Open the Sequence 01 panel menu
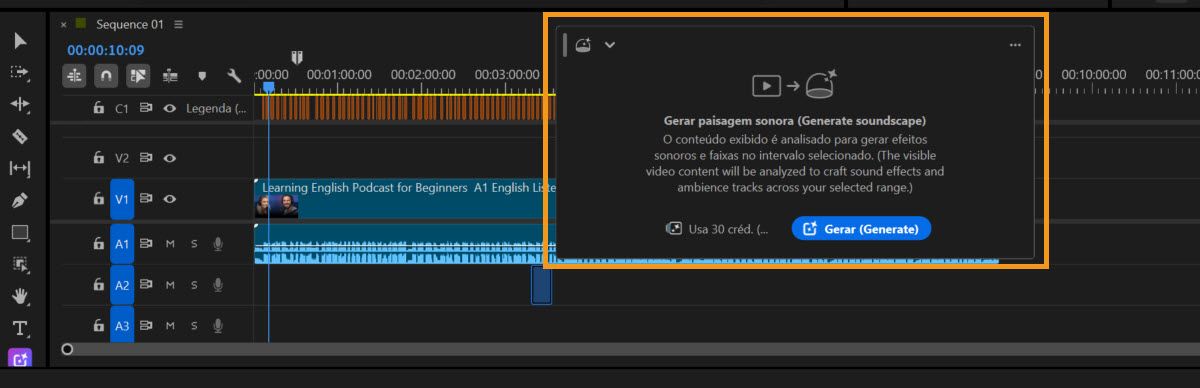The width and height of the screenshot is (1200, 388). (178, 24)
